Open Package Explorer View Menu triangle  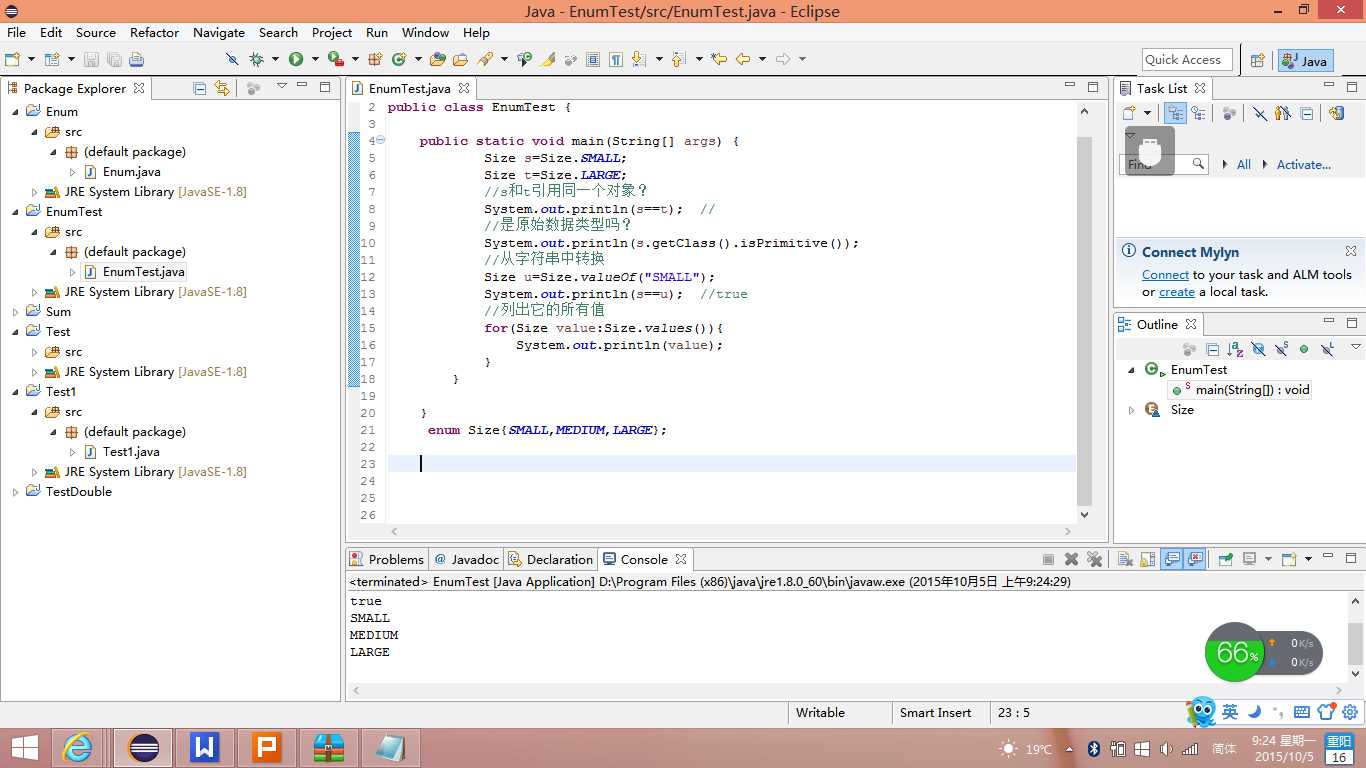282,87
